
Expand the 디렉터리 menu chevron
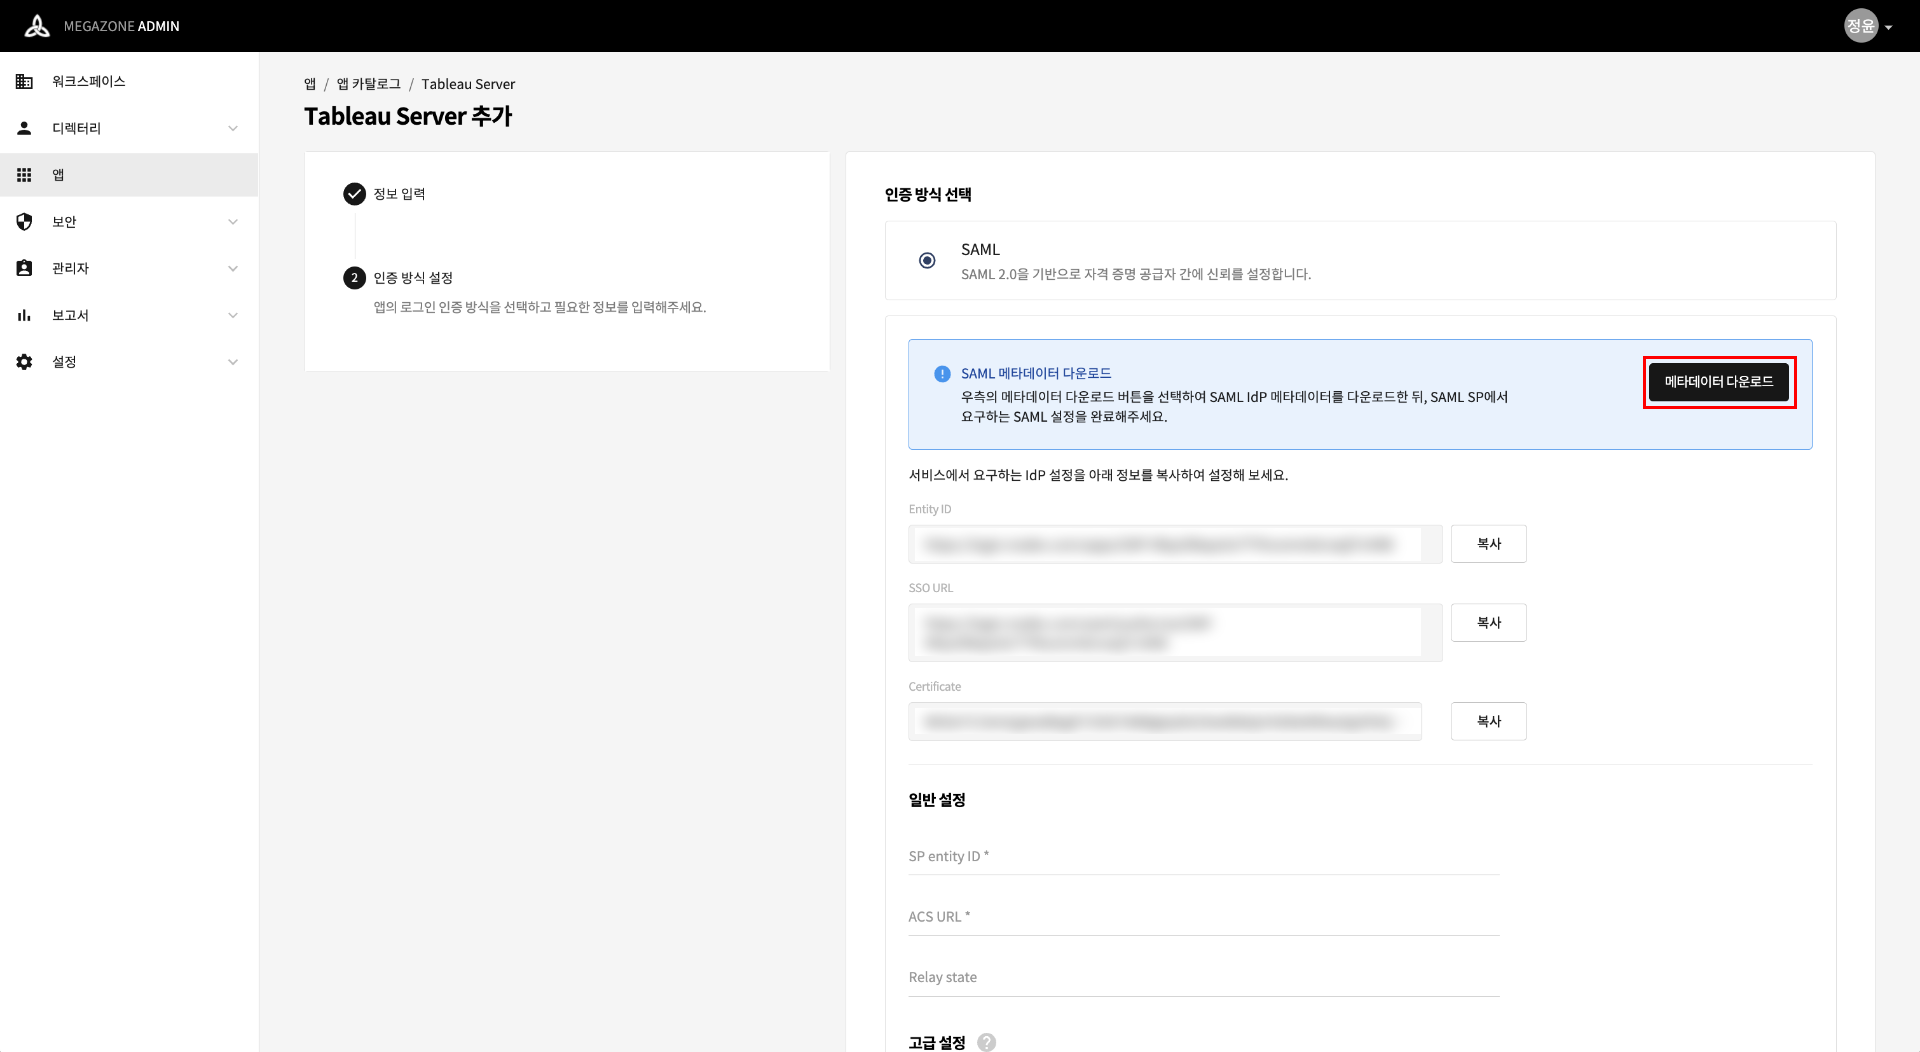click(233, 128)
